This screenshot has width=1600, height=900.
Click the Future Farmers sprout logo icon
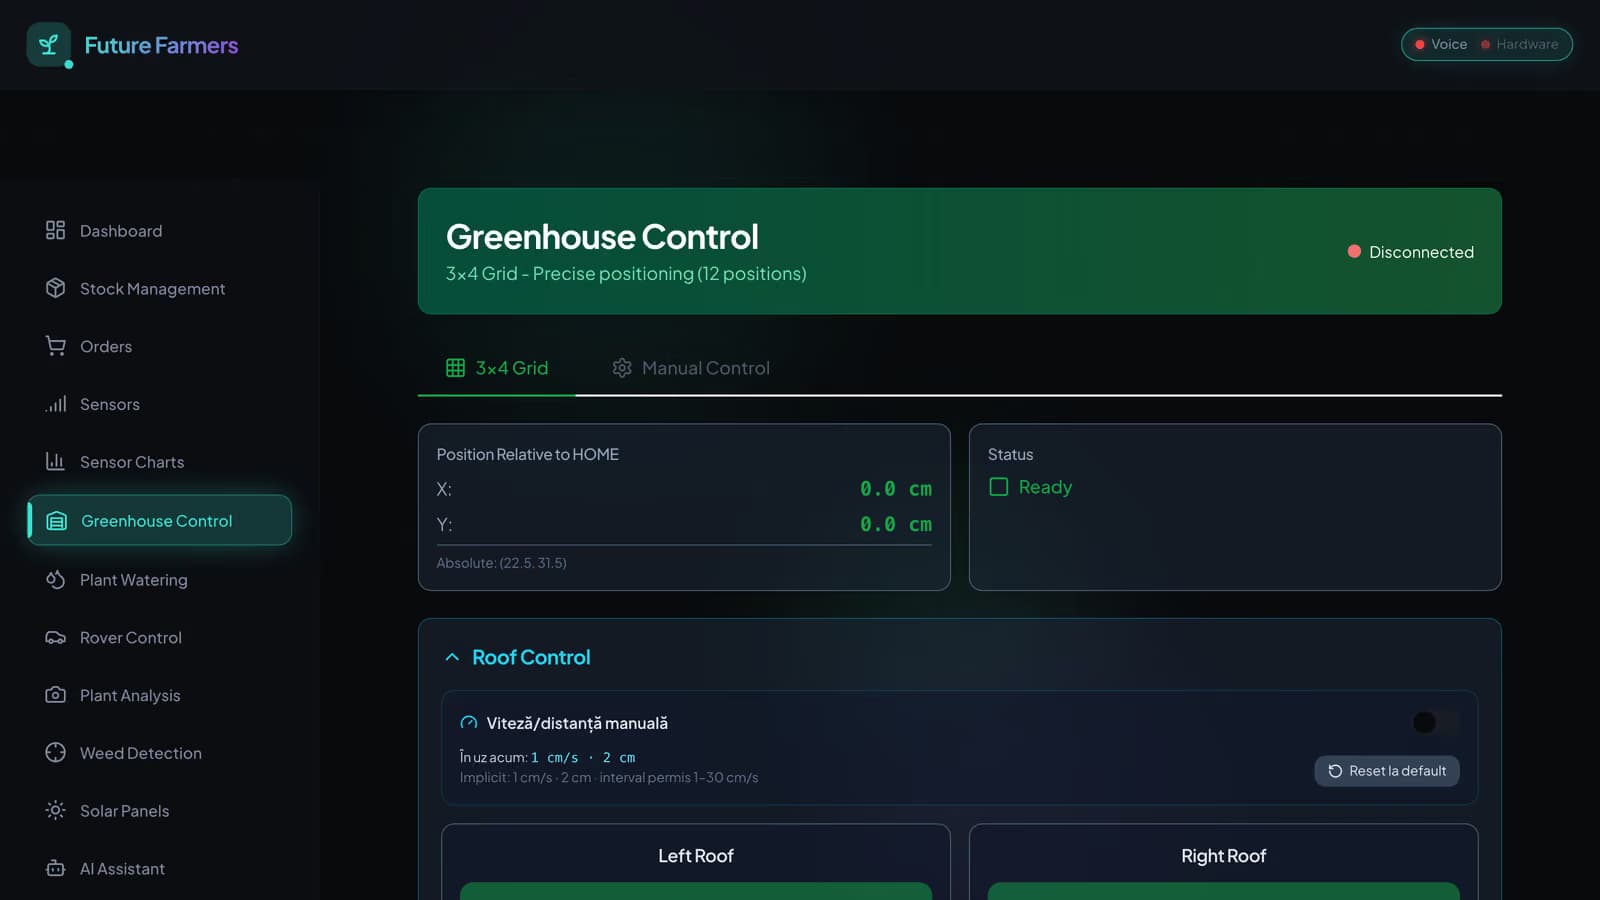[48, 45]
